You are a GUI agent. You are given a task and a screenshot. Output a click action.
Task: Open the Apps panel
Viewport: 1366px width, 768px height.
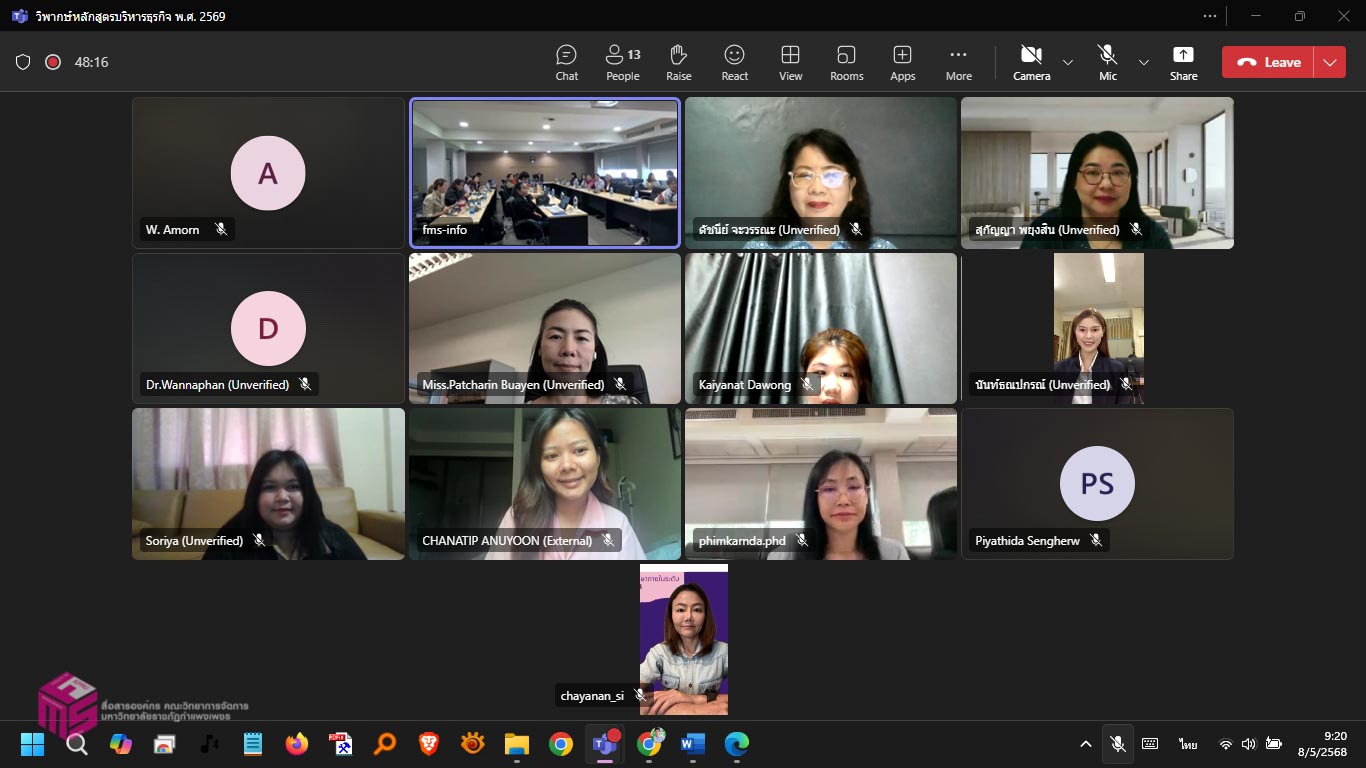click(x=902, y=62)
